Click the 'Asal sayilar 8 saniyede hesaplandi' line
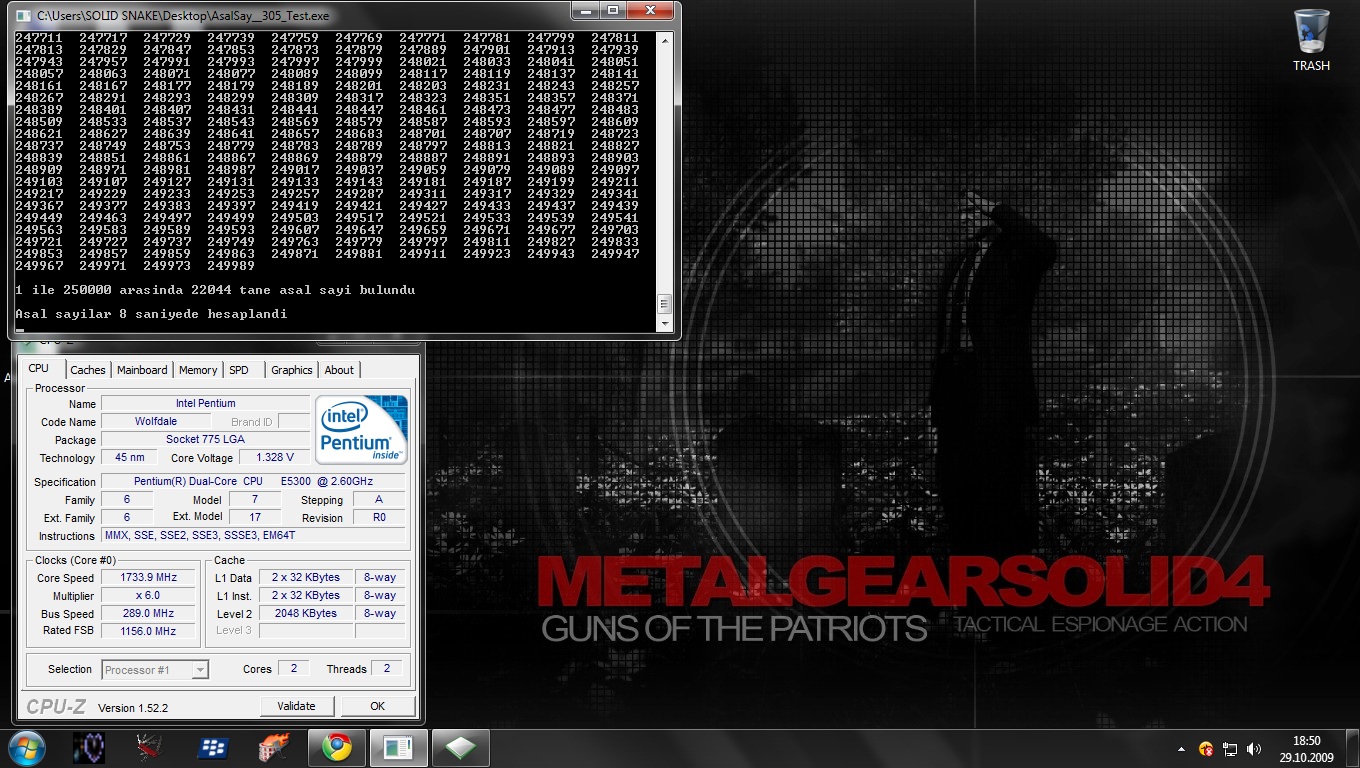This screenshot has height=768, width=1360. click(x=151, y=314)
